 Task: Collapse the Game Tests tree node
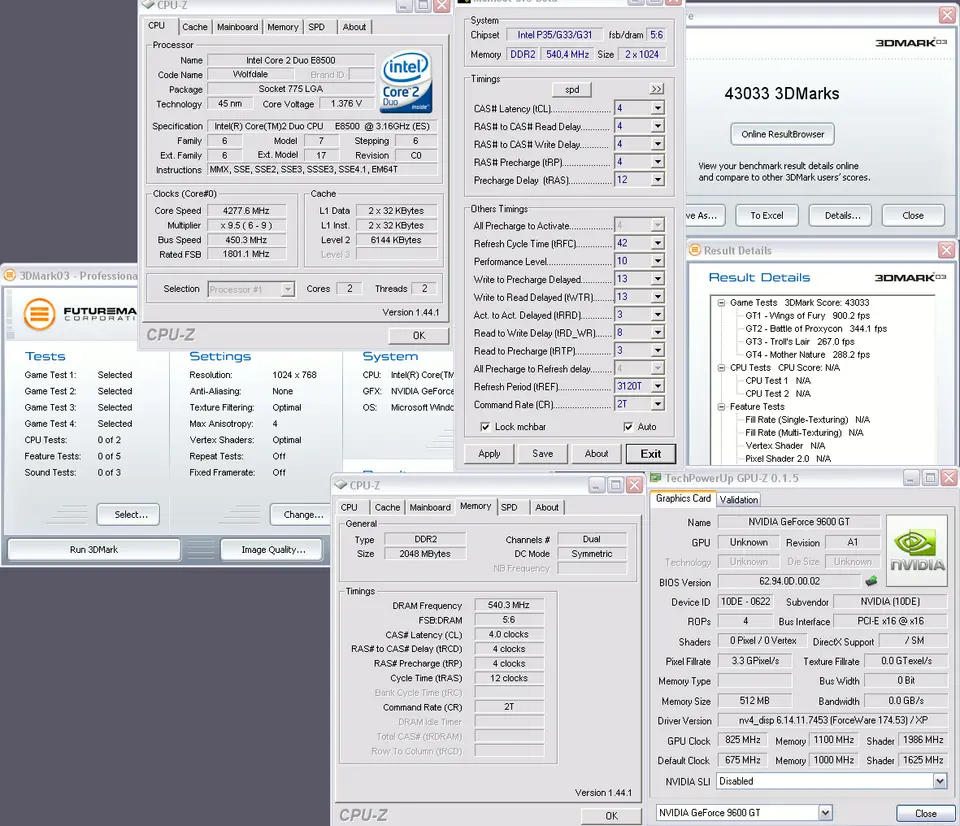click(x=721, y=303)
